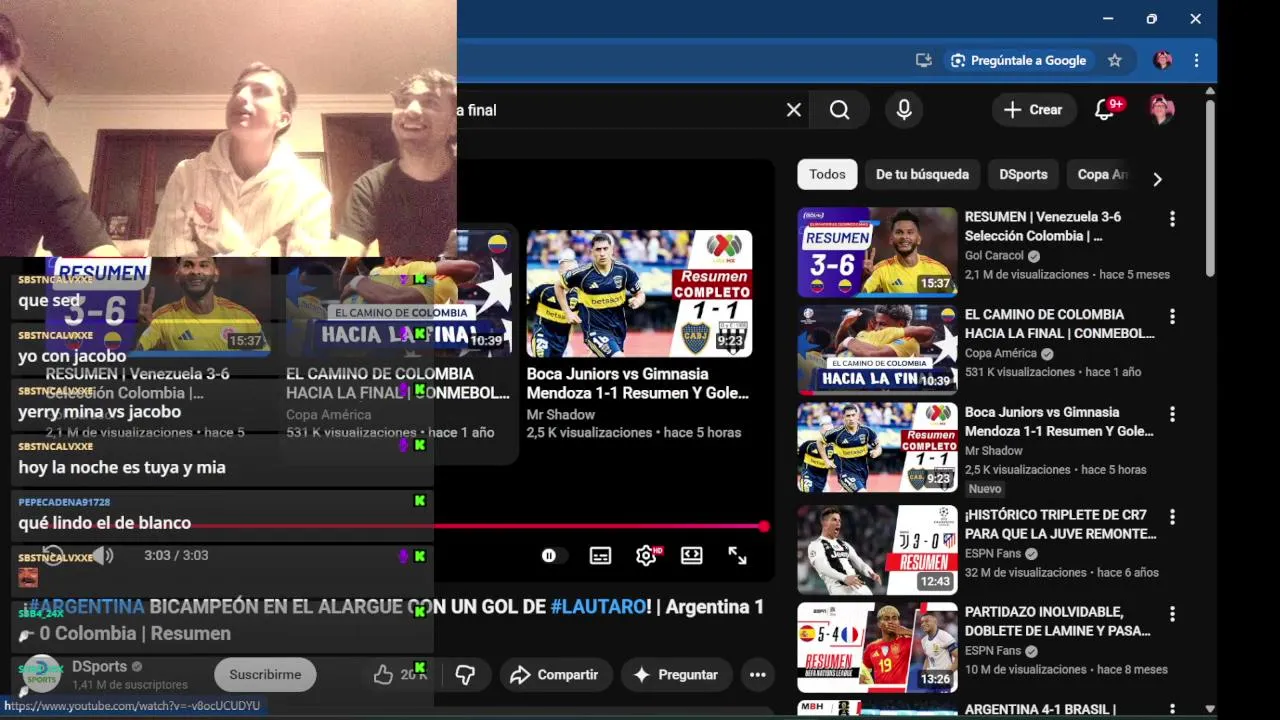Share video via Compartir button
The width and height of the screenshot is (1280, 720).
tap(558, 675)
